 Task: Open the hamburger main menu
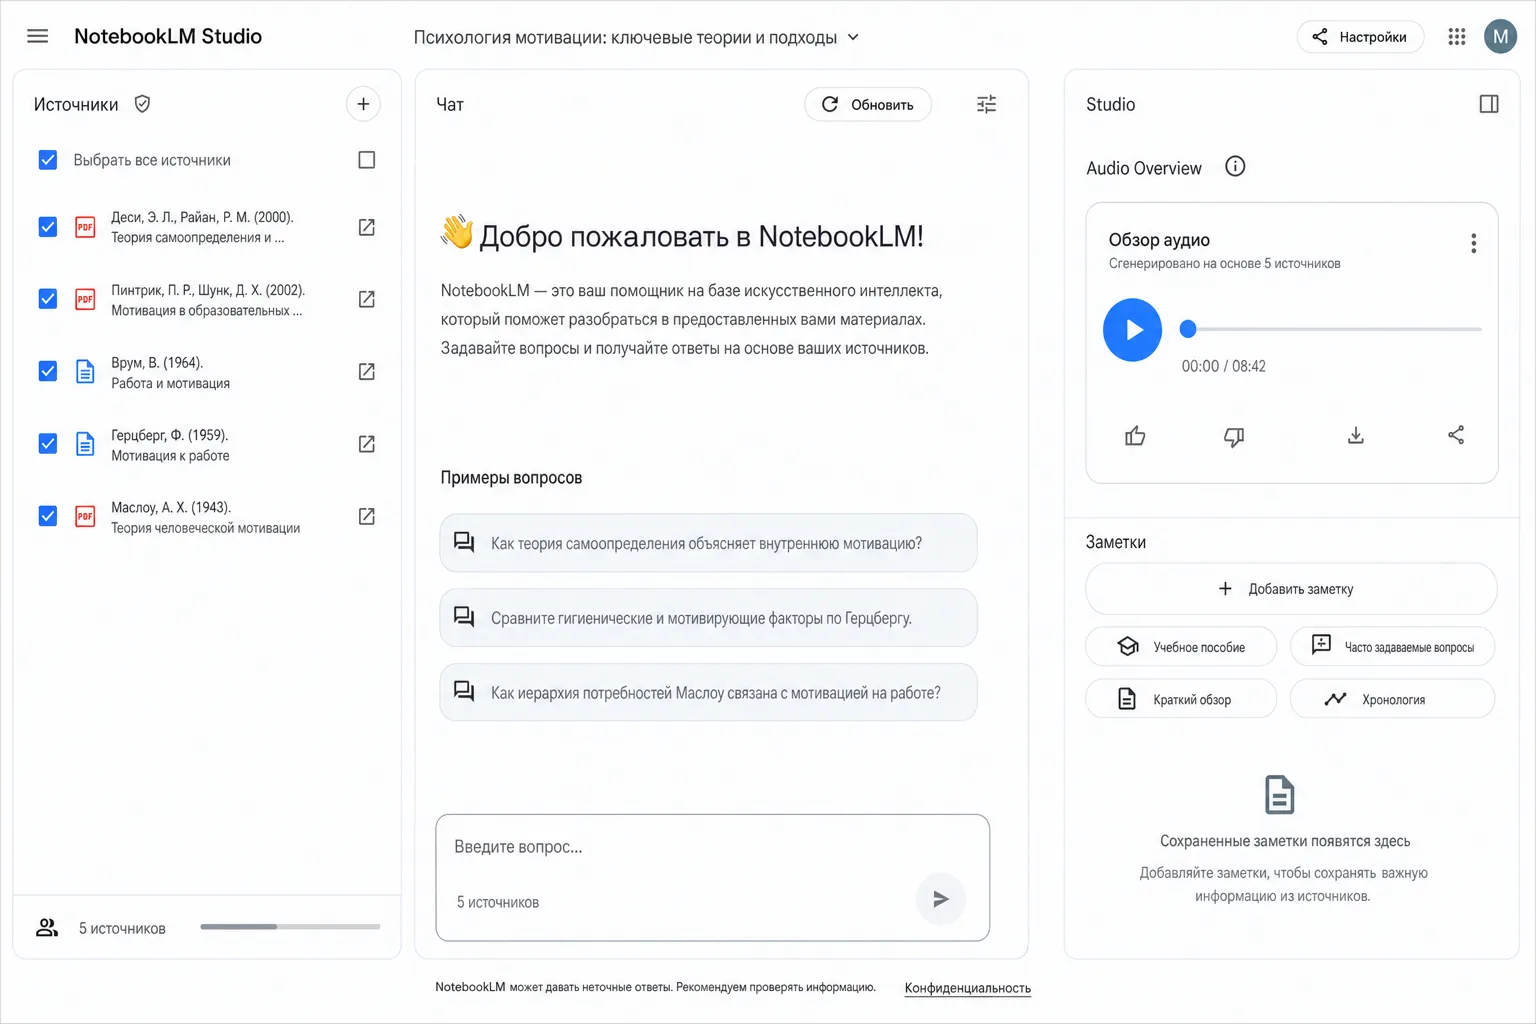click(x=37, y=36)
